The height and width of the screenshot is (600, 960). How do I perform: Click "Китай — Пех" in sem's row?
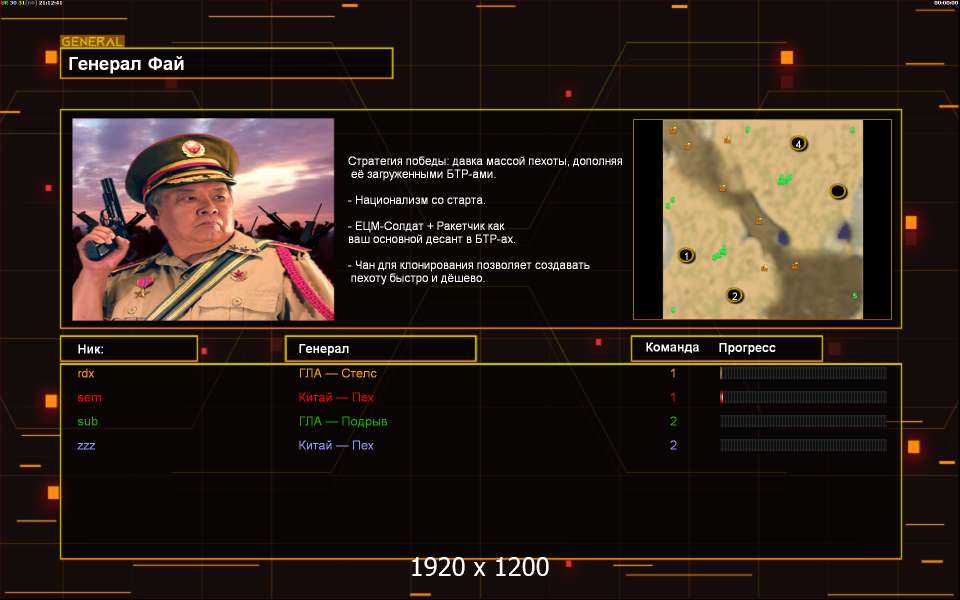pyautogui.click(x=336, y=397)
